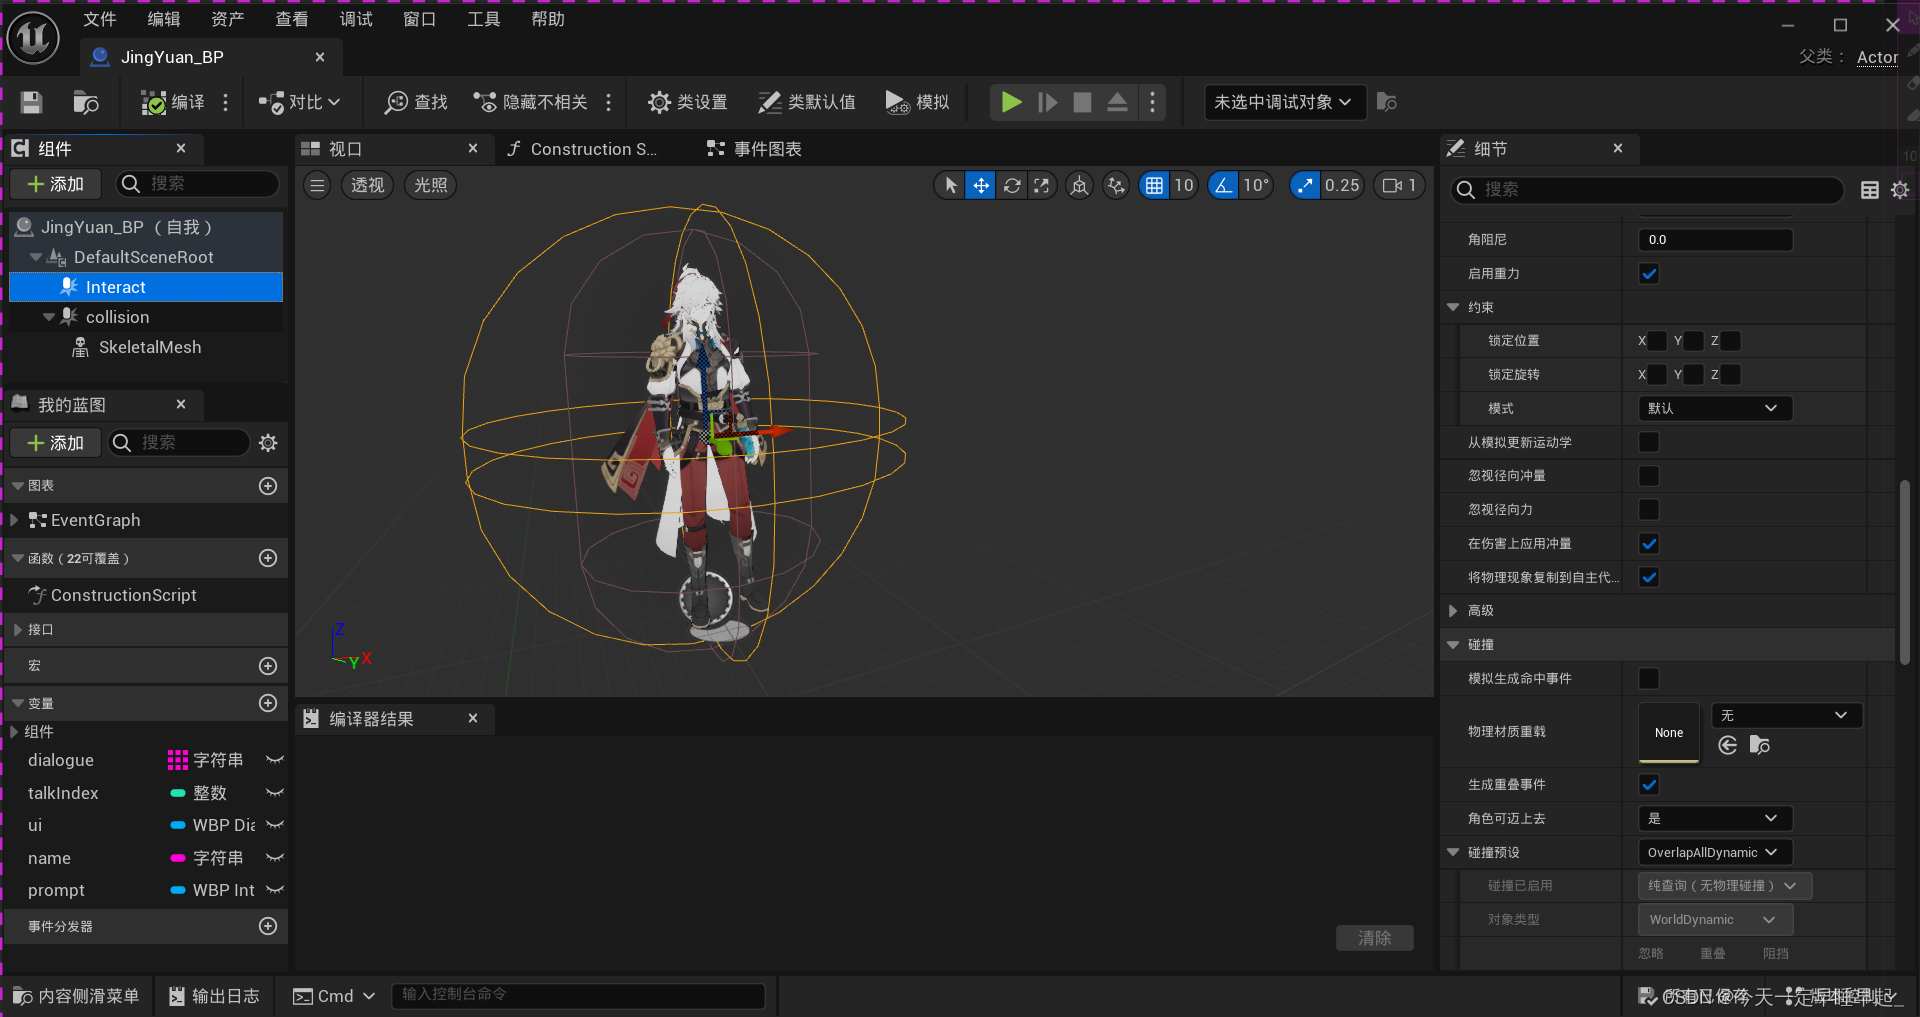Add new variable with 变量 plus icon
The height and width of the screenshot is (1017, 1920).
(268, 703)
